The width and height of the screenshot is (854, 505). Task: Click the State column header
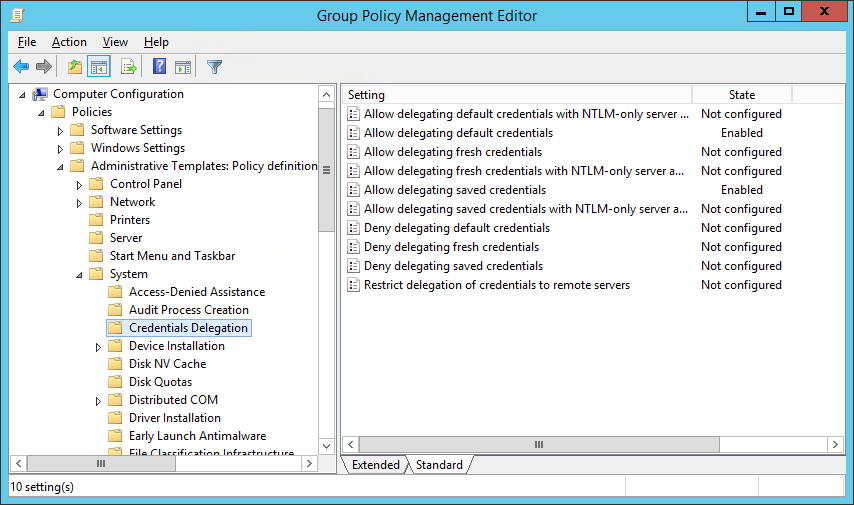click(741, 95)
